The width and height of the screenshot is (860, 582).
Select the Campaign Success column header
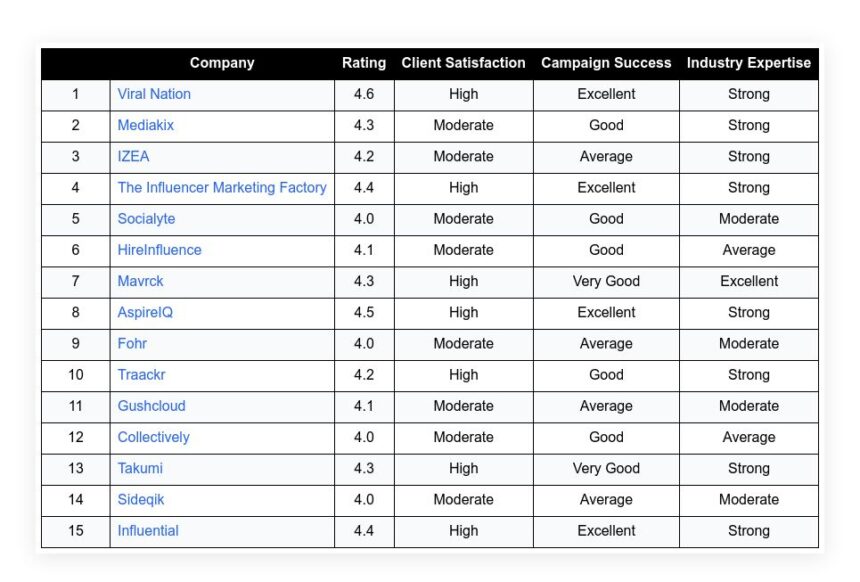click(606, 63)
